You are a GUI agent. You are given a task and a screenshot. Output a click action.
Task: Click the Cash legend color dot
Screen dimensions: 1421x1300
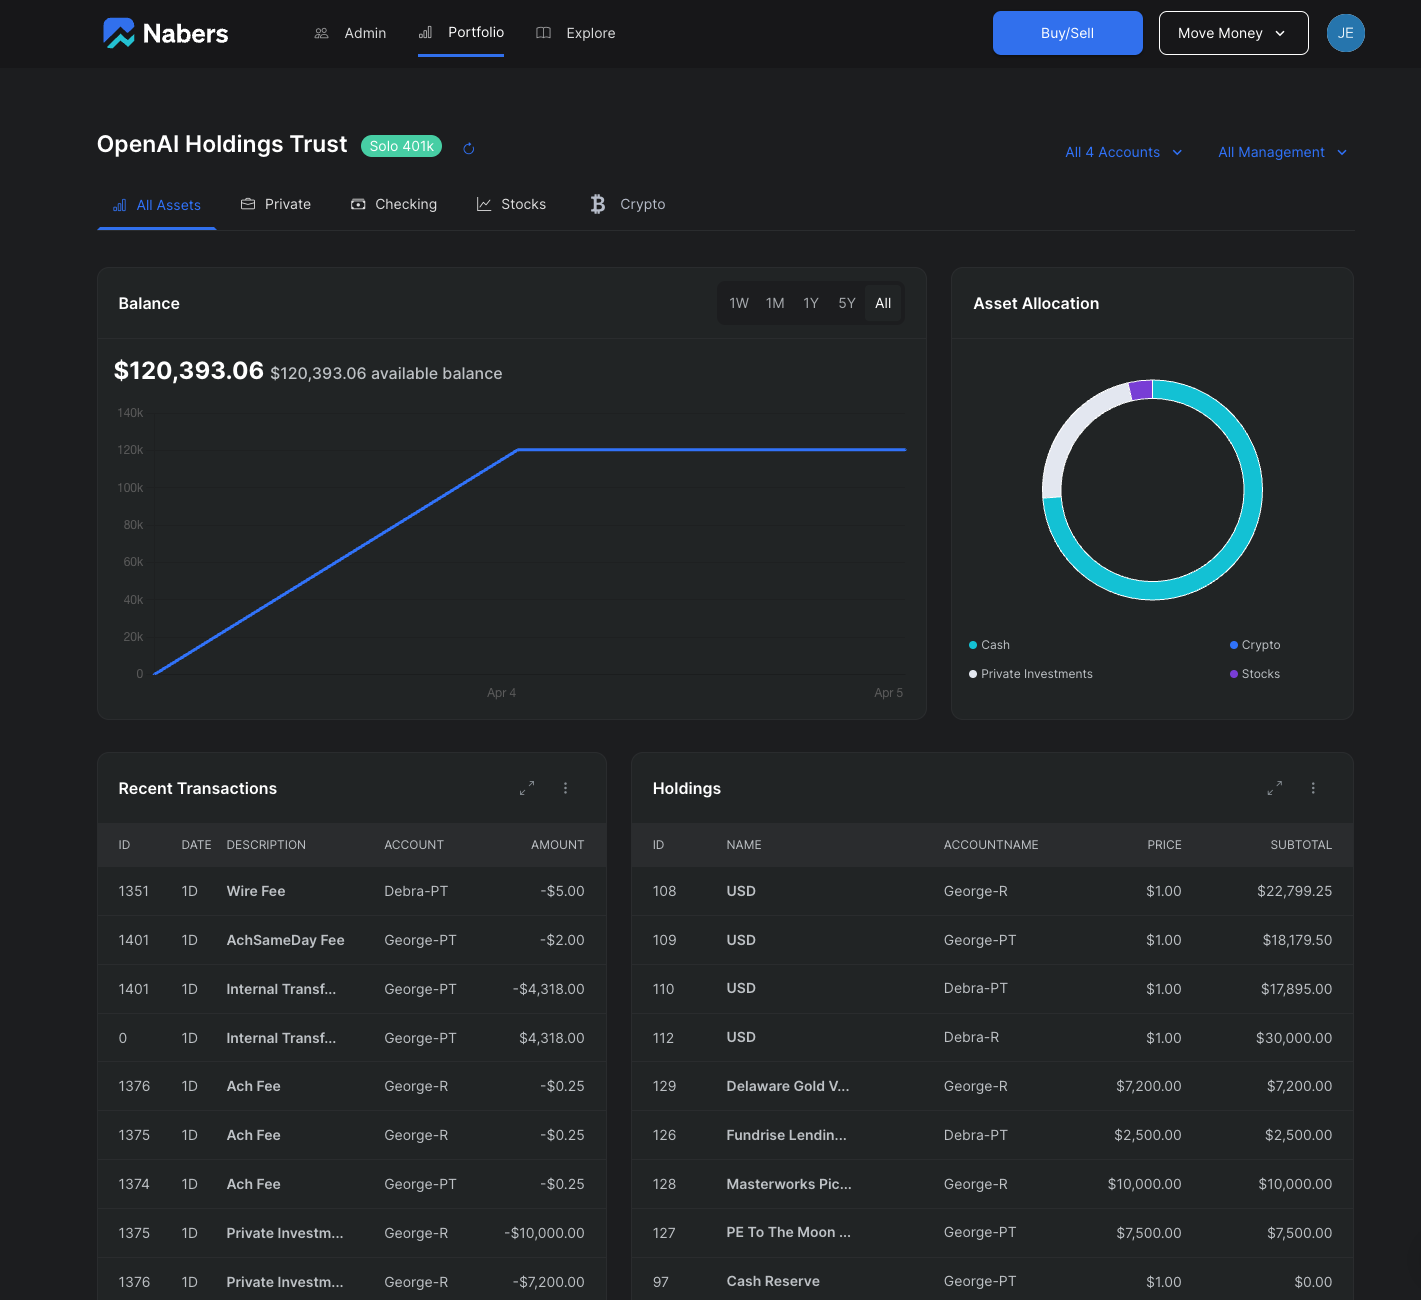[x=973, y=645]
